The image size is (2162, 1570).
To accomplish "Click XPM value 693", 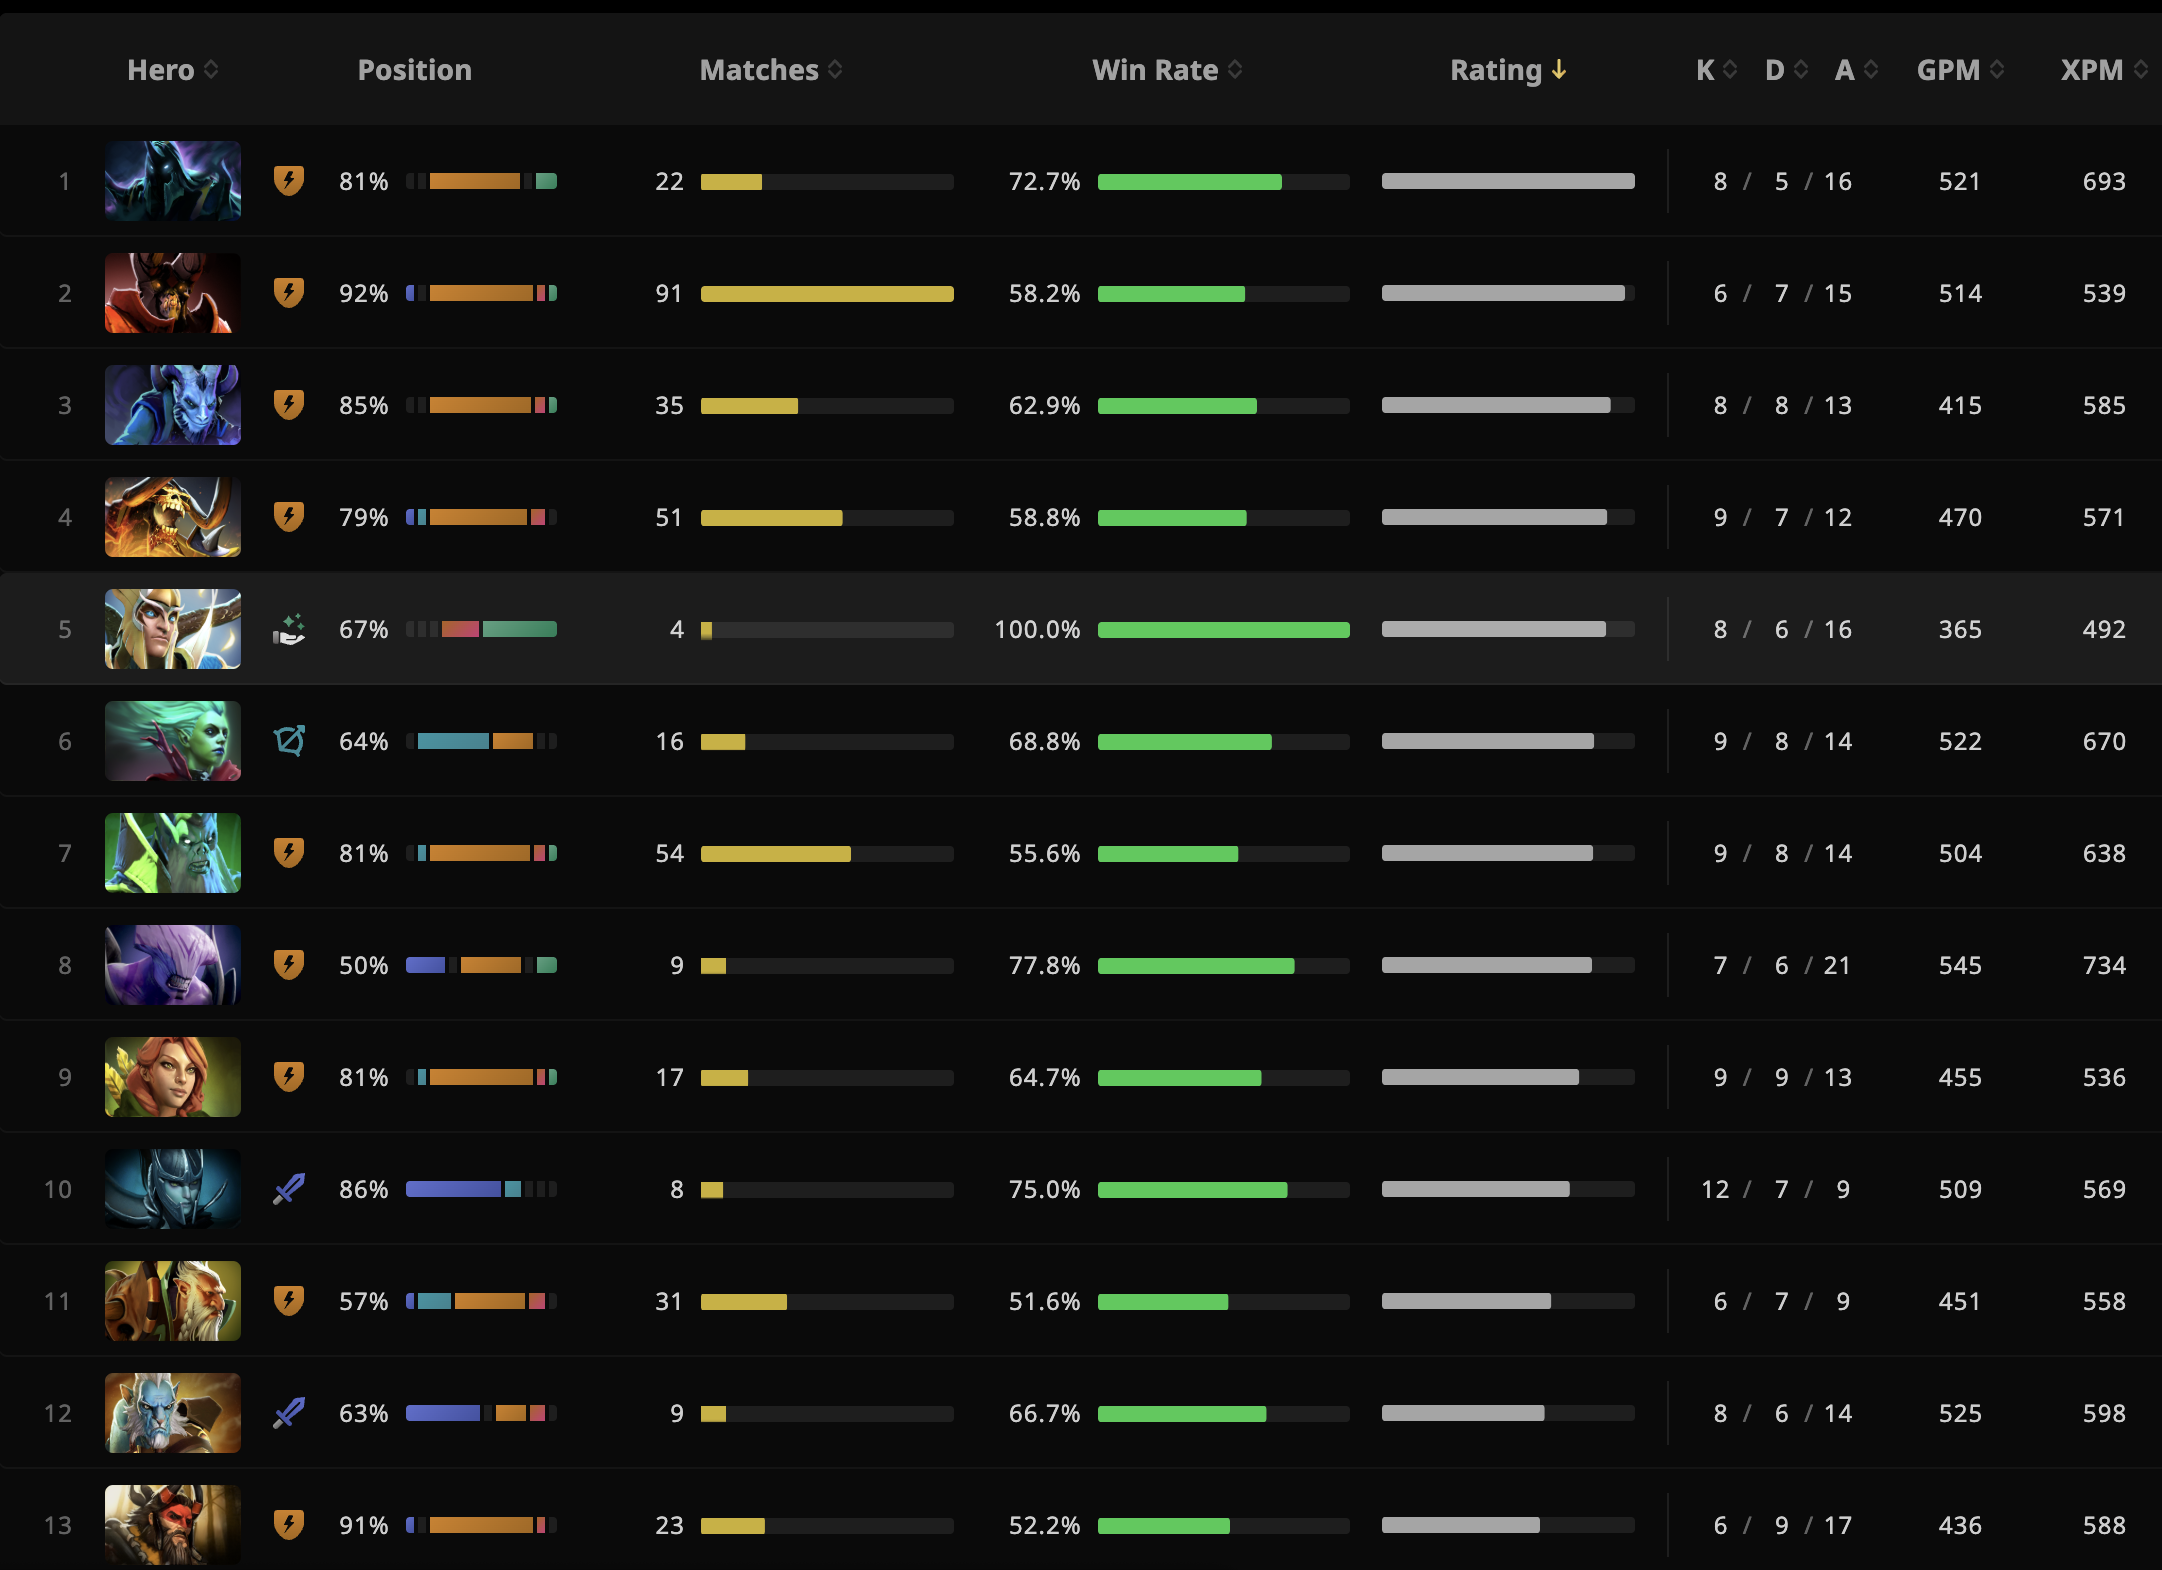I will [x=2104, y=182].
